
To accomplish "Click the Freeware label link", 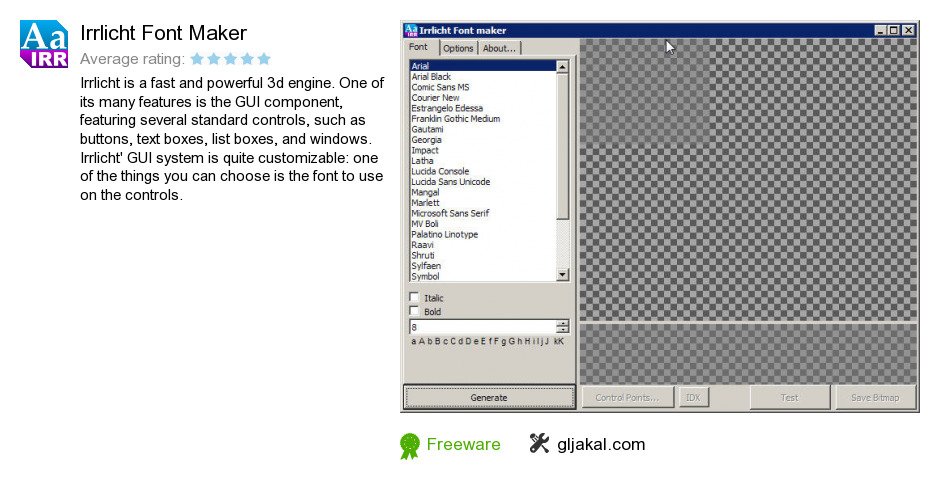I will coord(463,444).
